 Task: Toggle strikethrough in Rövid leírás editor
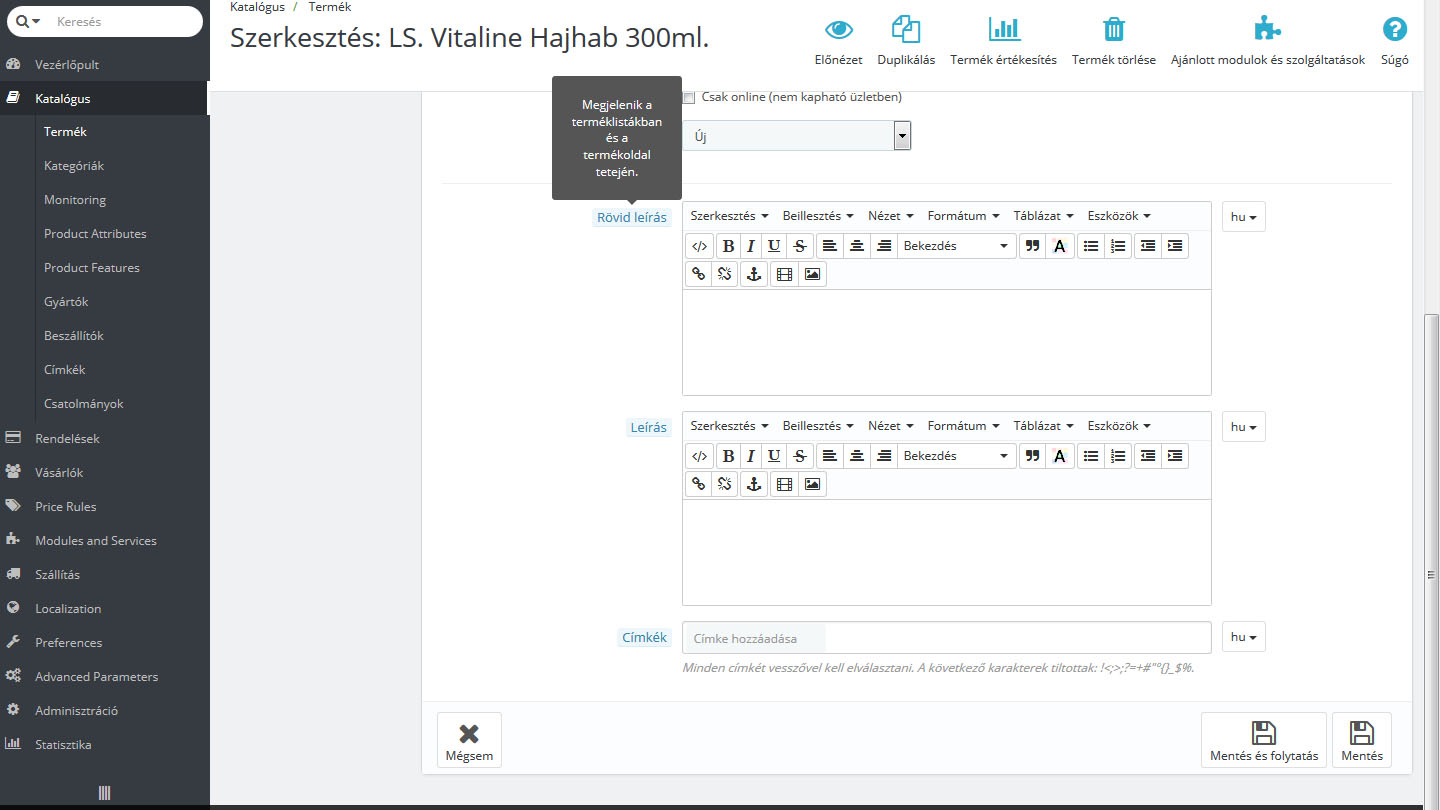coord(799,246)
